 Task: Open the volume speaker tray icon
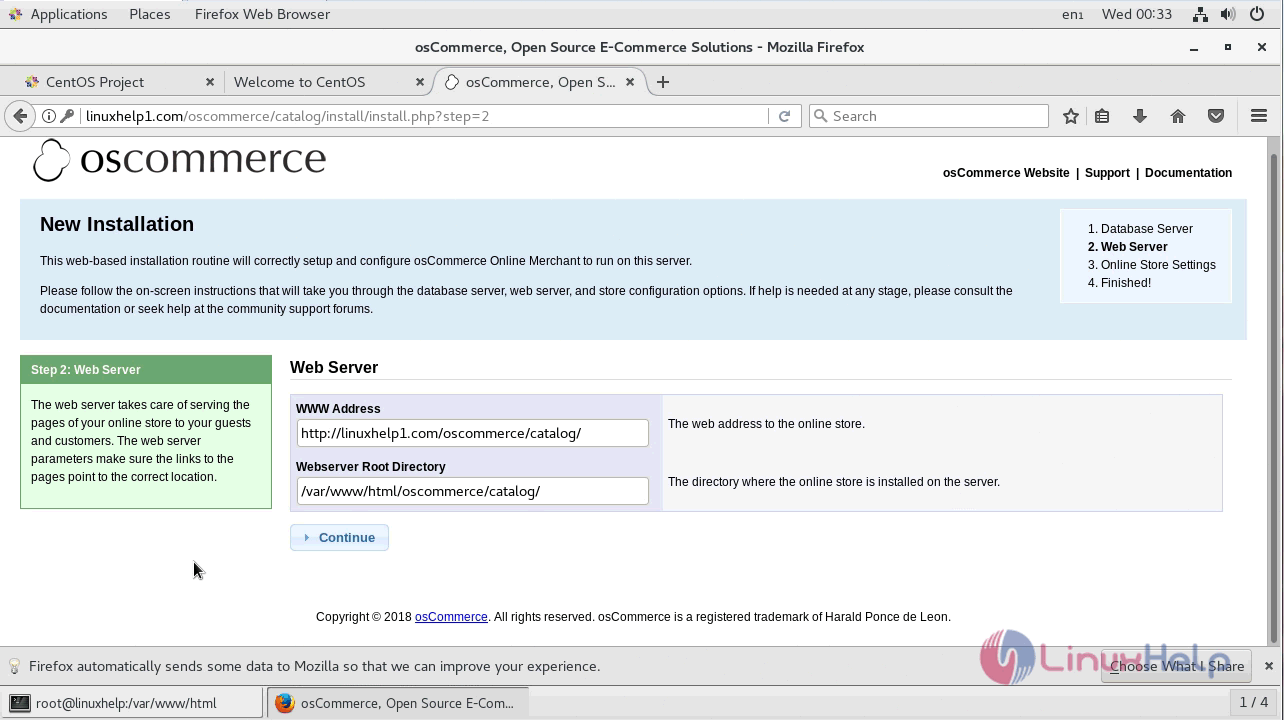tap(1229, 14)
